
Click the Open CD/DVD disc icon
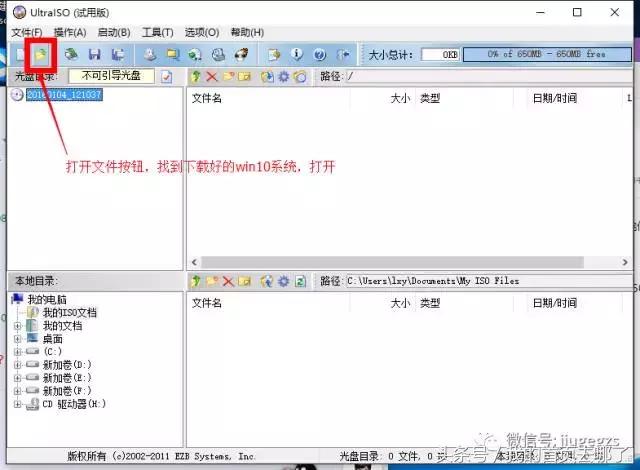tap(72, 54)
